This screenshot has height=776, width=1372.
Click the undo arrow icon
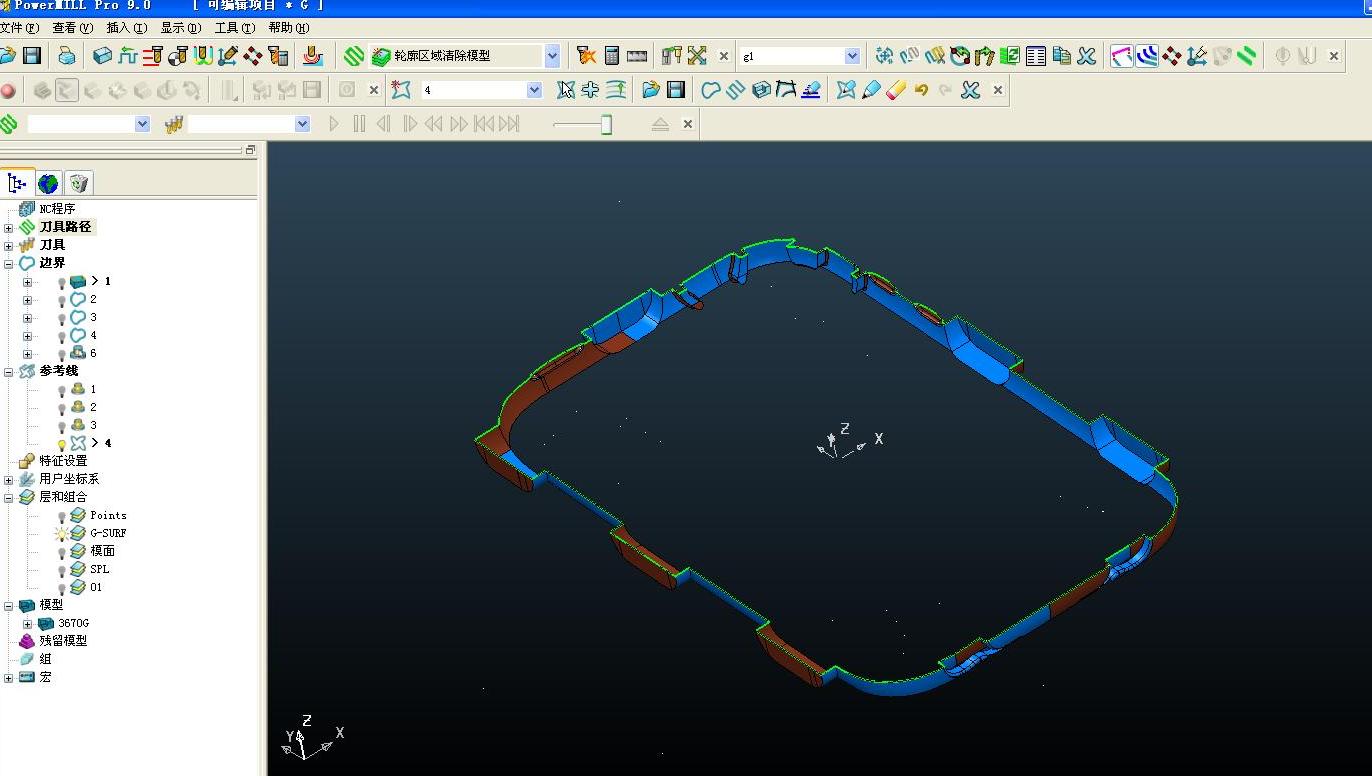921,90
